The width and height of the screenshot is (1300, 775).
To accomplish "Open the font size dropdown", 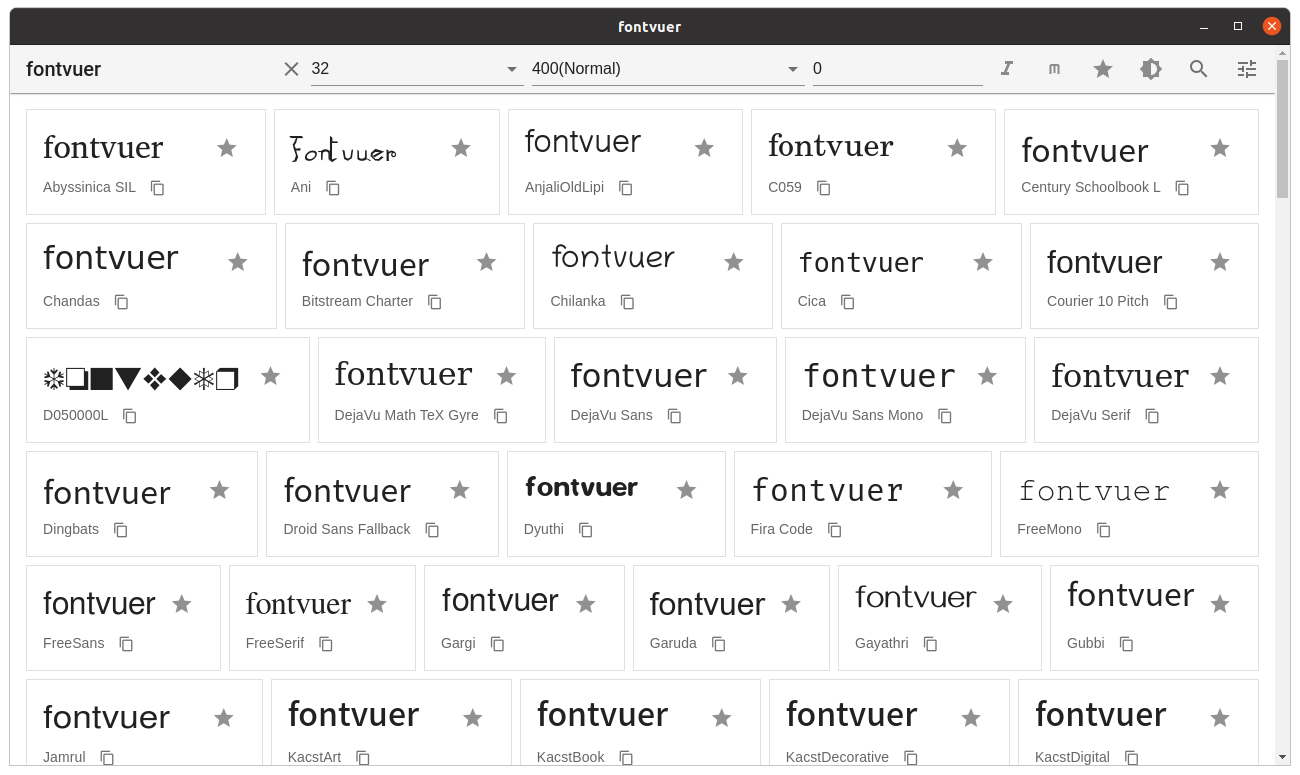I will [x=415, y=68].
